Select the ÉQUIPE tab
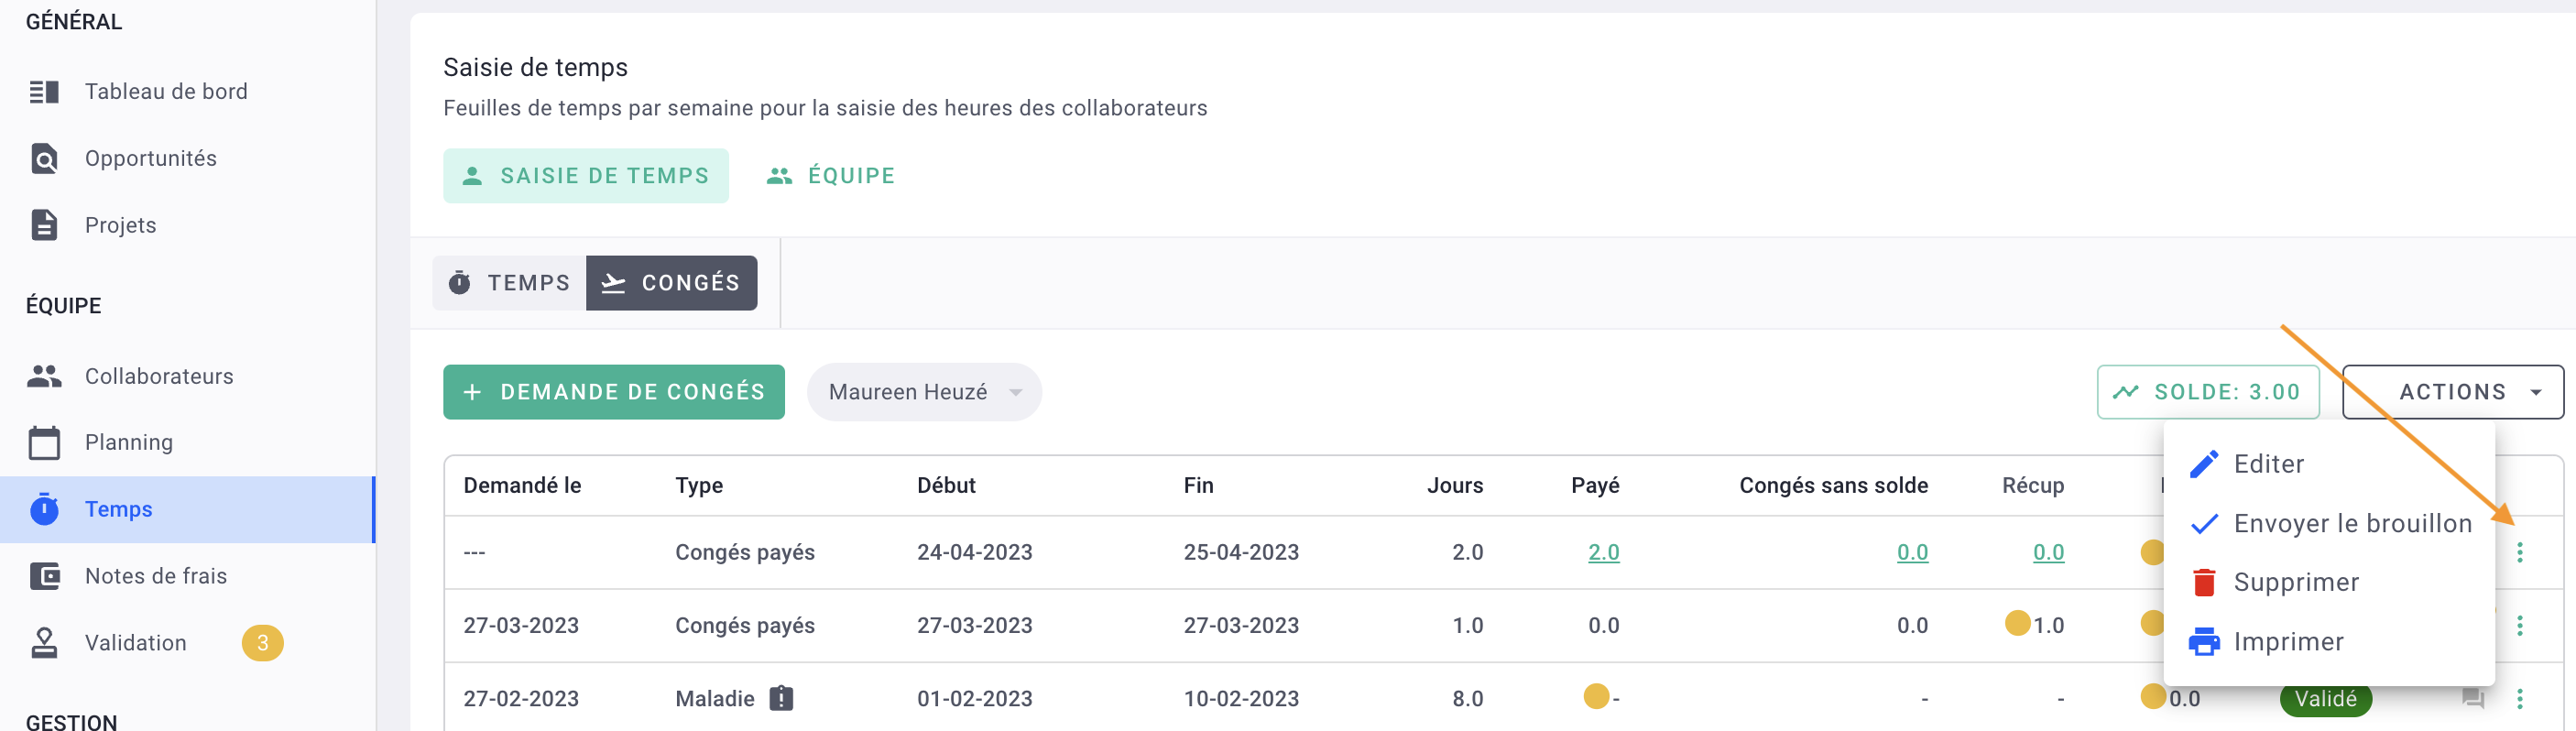 tap(831, 176)
